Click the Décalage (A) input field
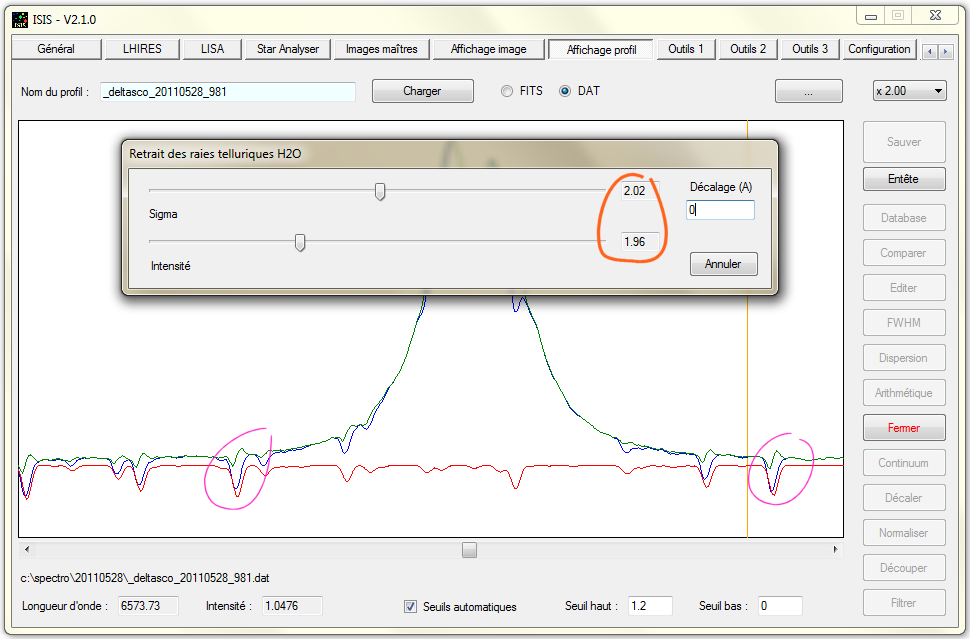The image size is (970, 639). point(720,210)
